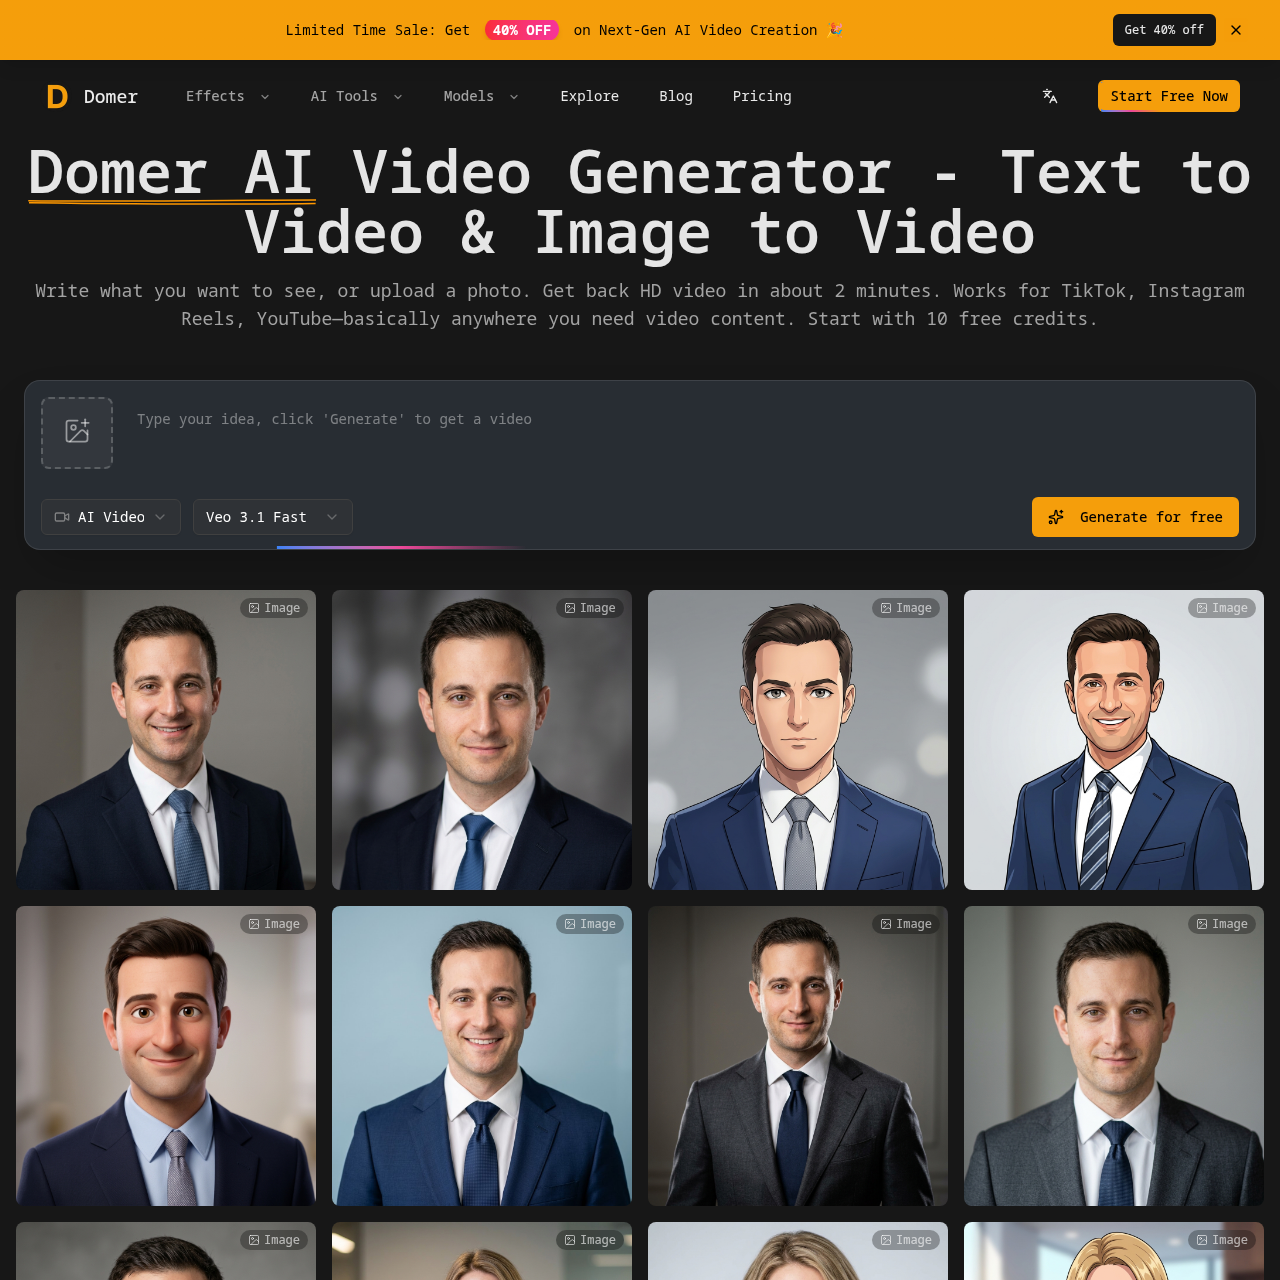
Task: Open the Blog link
Action: [x=676, y=96]
